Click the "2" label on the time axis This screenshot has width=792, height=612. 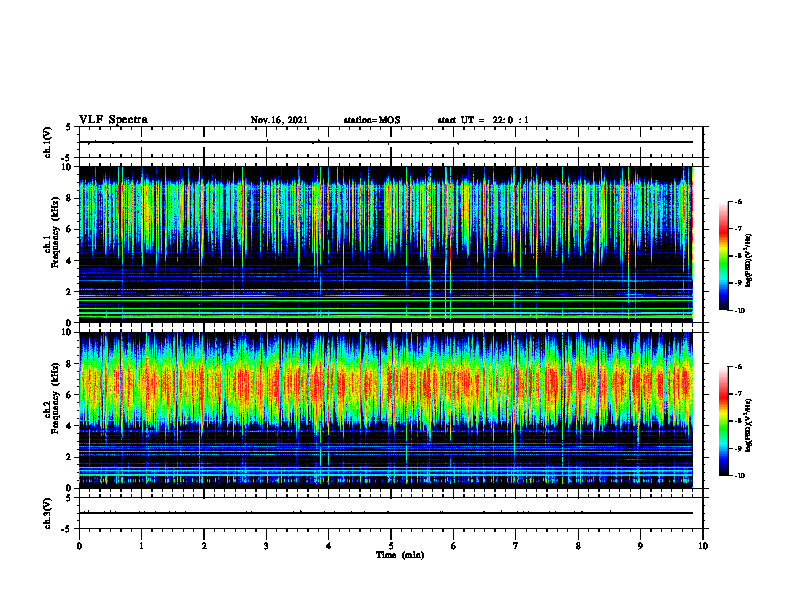click(x=204, y=546)
